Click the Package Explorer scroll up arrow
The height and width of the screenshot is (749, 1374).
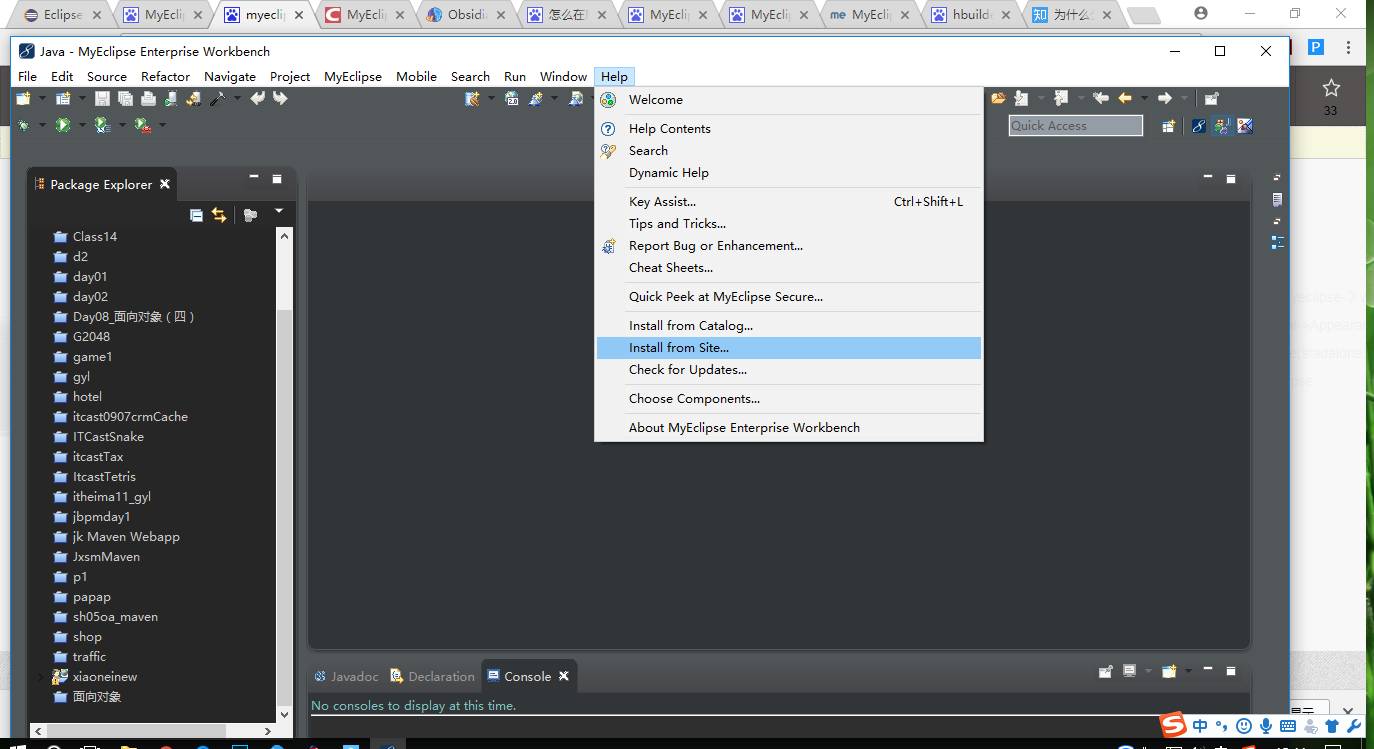coord(284,236)
